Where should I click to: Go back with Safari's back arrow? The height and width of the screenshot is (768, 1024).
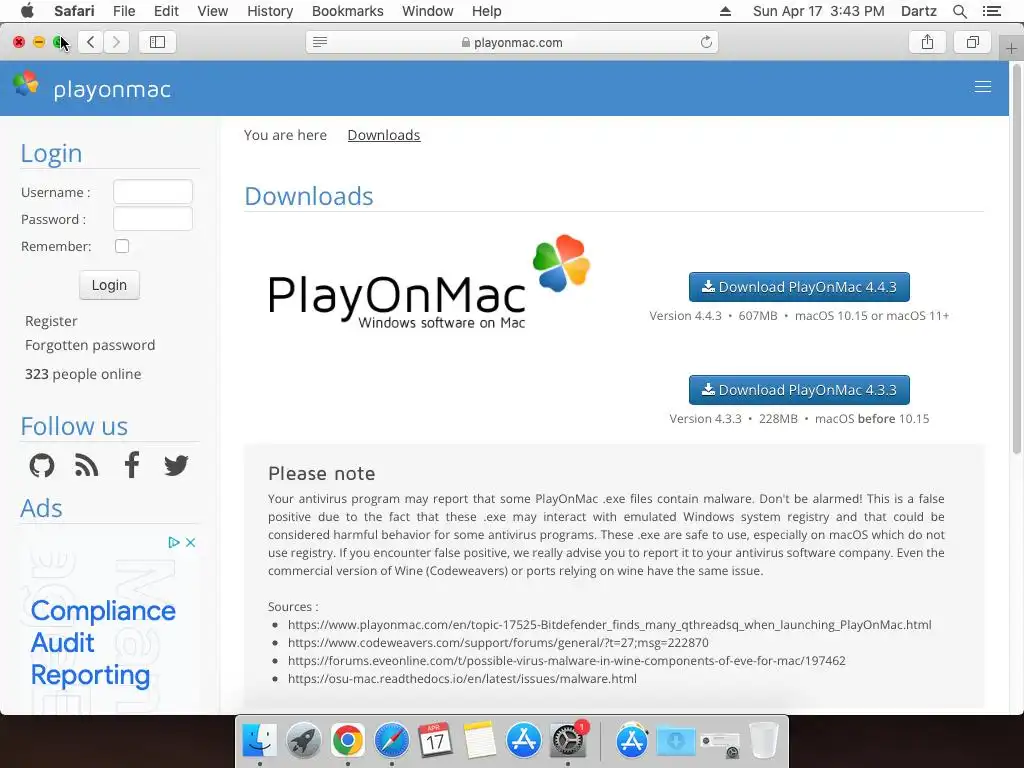pos(91,42)
